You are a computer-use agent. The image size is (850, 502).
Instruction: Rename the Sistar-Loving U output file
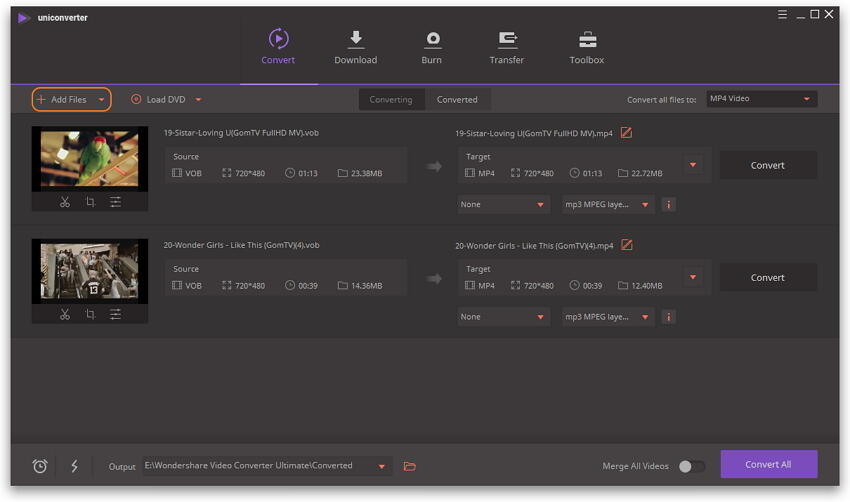[626, 133]
